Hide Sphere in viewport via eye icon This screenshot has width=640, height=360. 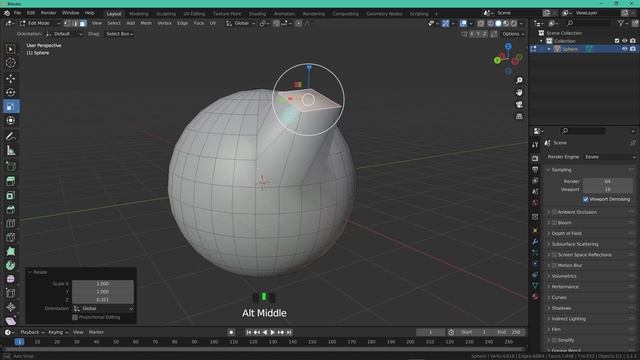pos(624,49)
